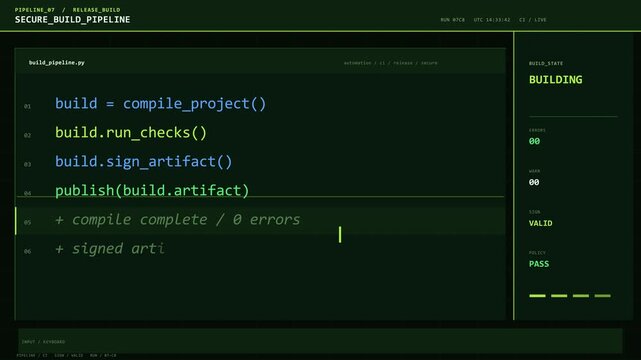
Task: Click the build_pipeline.py file tab
Action: [57, 63]
